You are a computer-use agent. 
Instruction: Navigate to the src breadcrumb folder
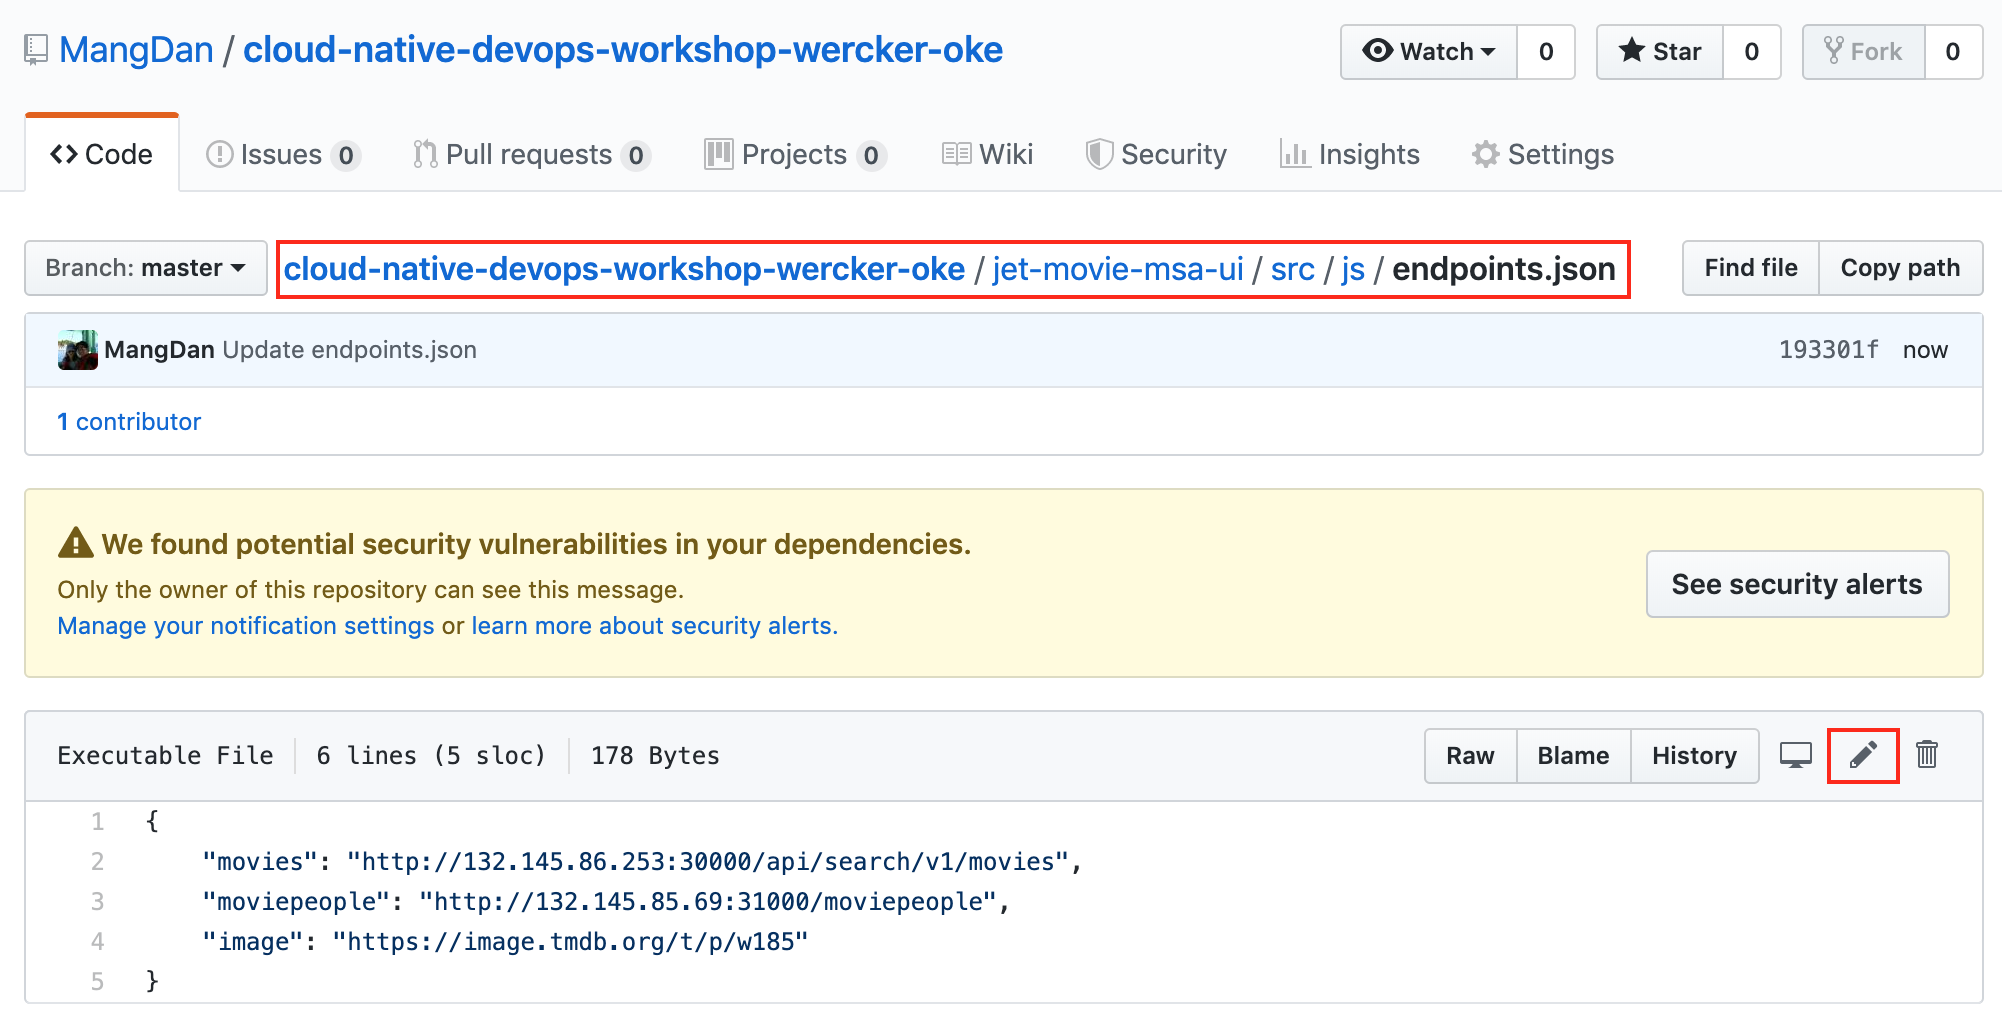[x=1292, y=269]
